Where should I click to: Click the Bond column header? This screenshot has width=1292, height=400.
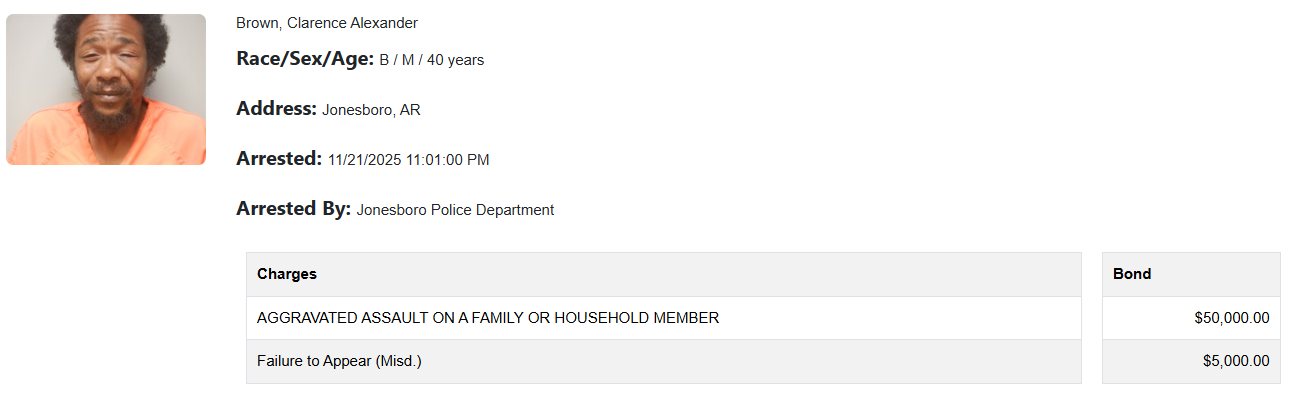click(1132, 273)
